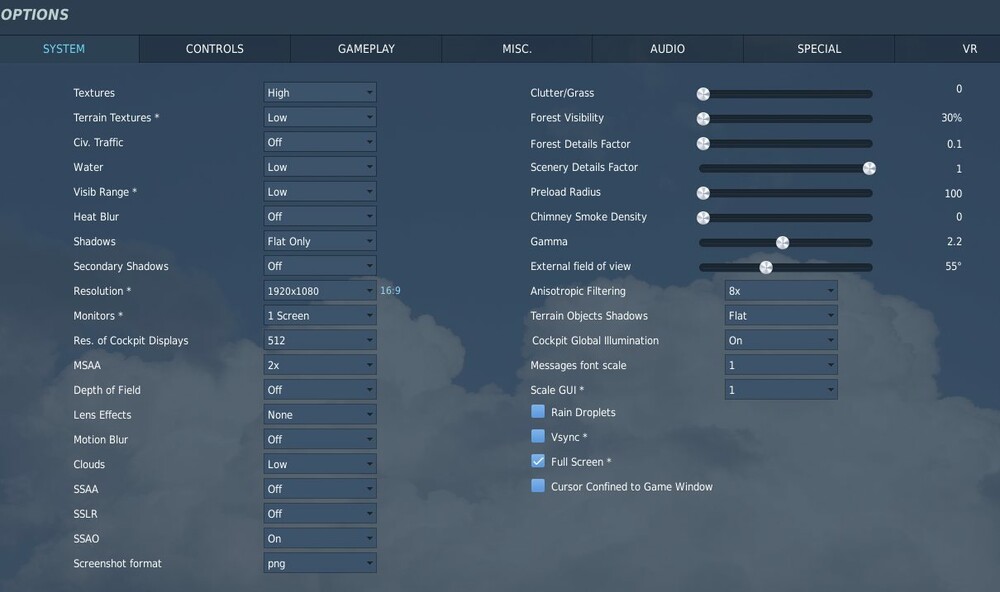
Task: Open the Screenshot format dropdown
Action: point(320,563)
